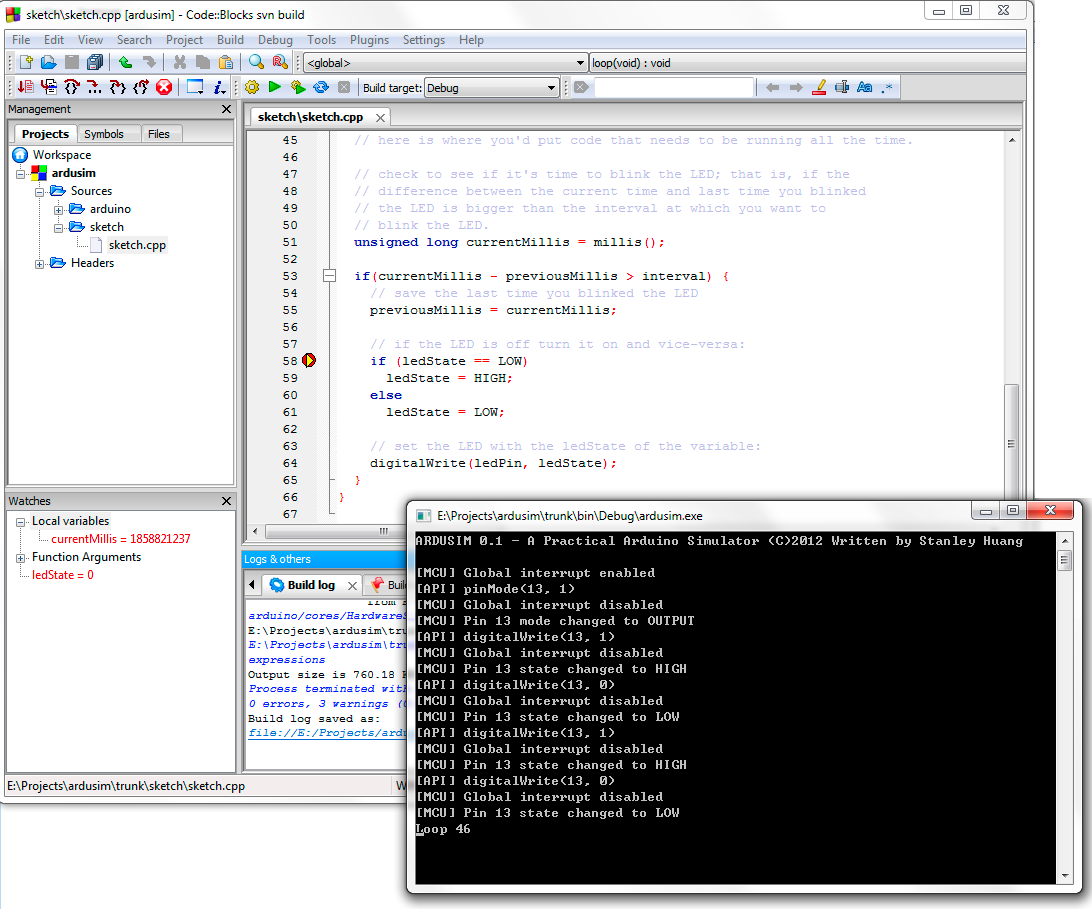Open the Debug menu
The height and width of the screenshot is (909, 1092).
[x=275, y=40]
